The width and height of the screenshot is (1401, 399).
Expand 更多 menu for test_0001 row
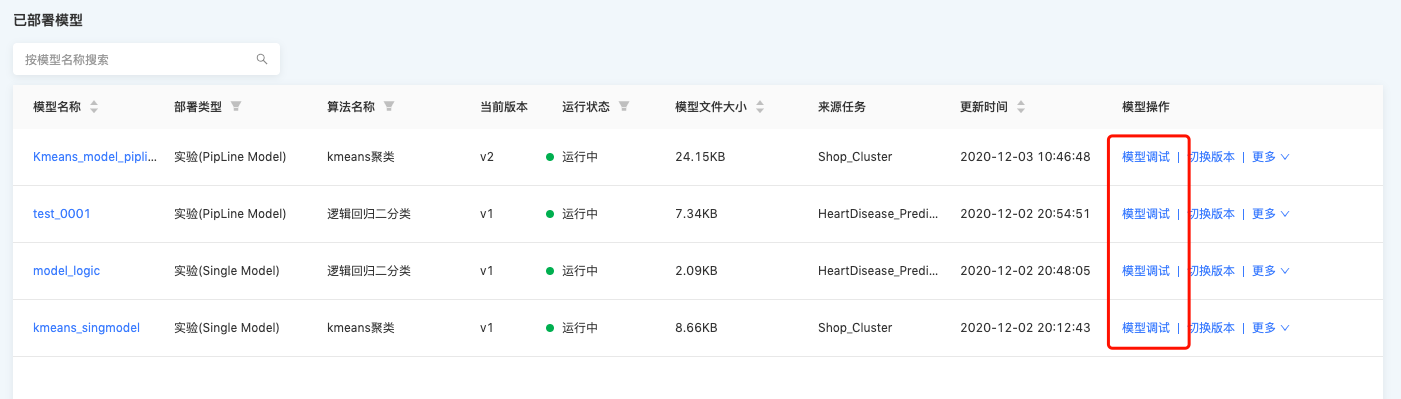(x=1270, y=214)
